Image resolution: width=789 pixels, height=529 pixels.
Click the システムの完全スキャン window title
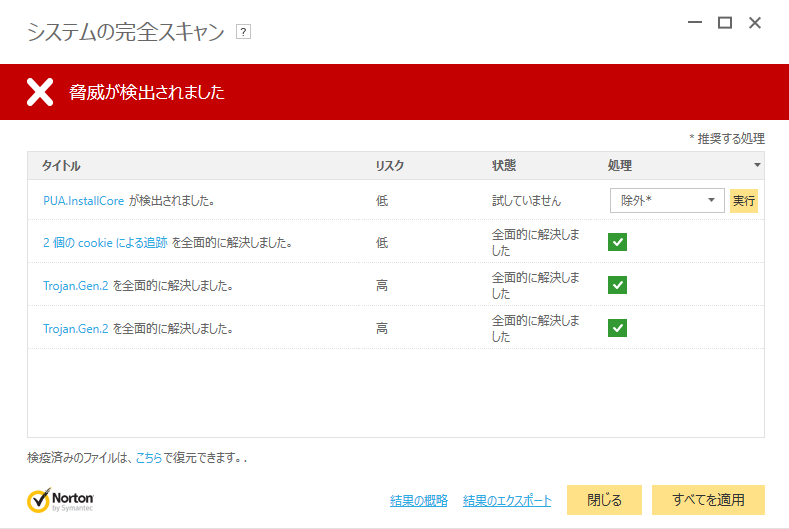pyautogui.click(x=125, y=32)
